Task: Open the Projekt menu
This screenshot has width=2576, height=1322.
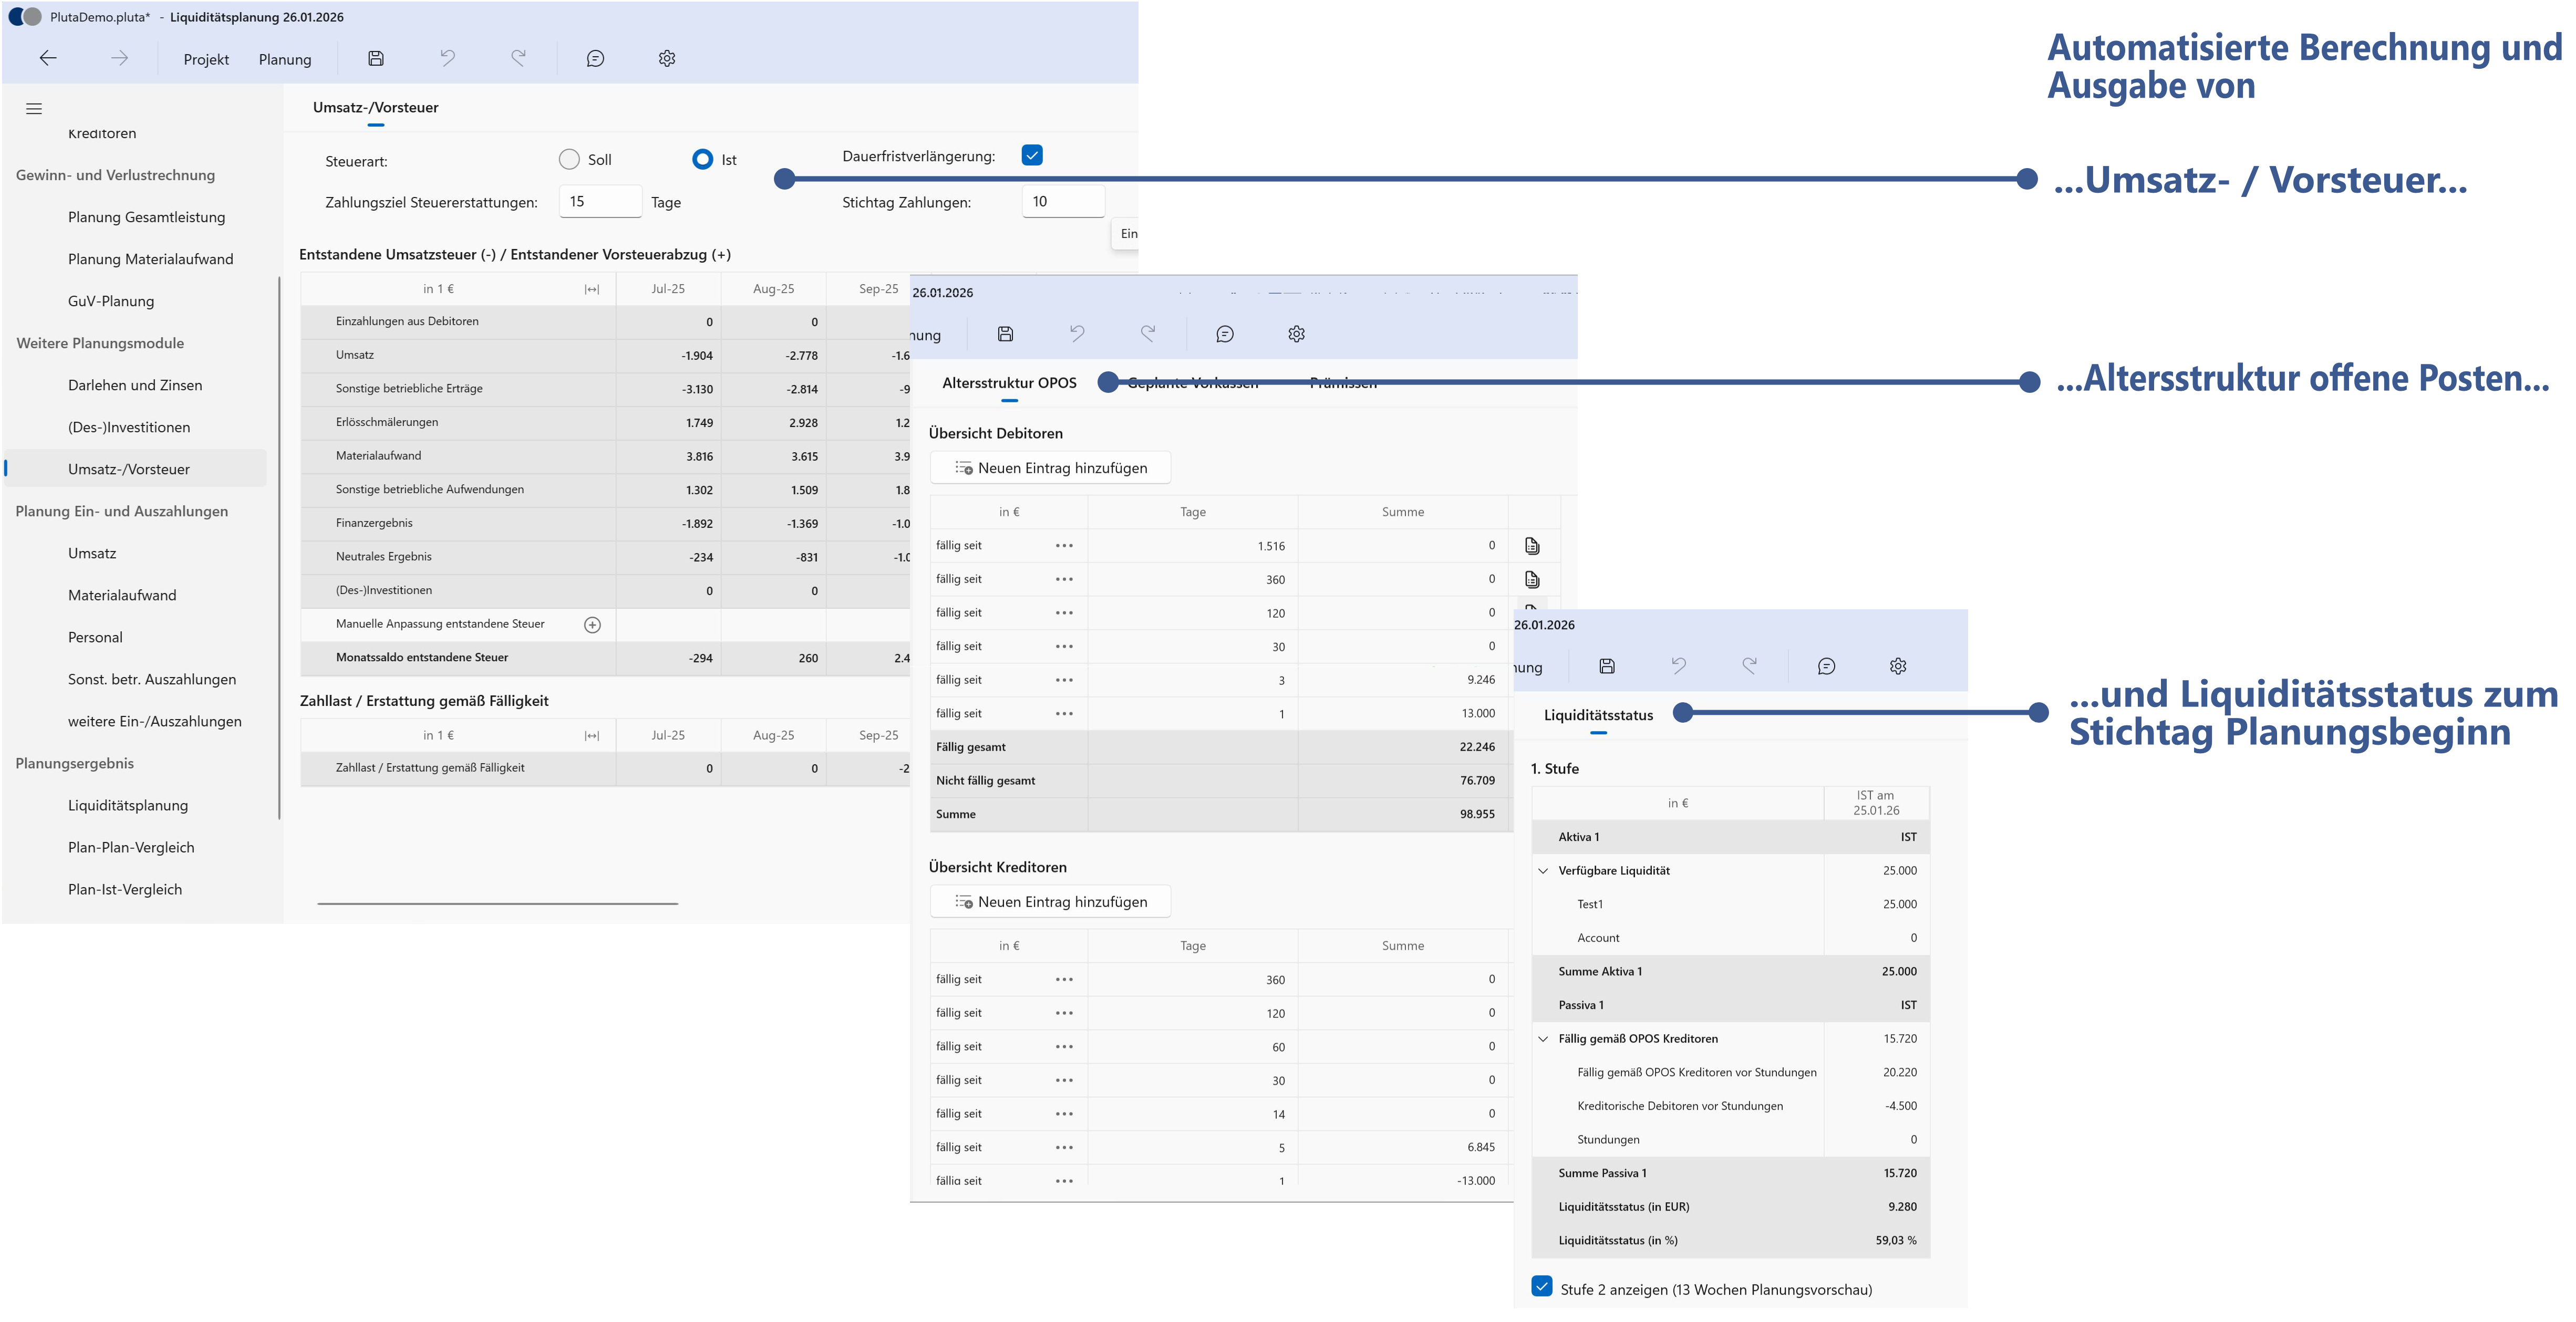Action: [206, 59]
